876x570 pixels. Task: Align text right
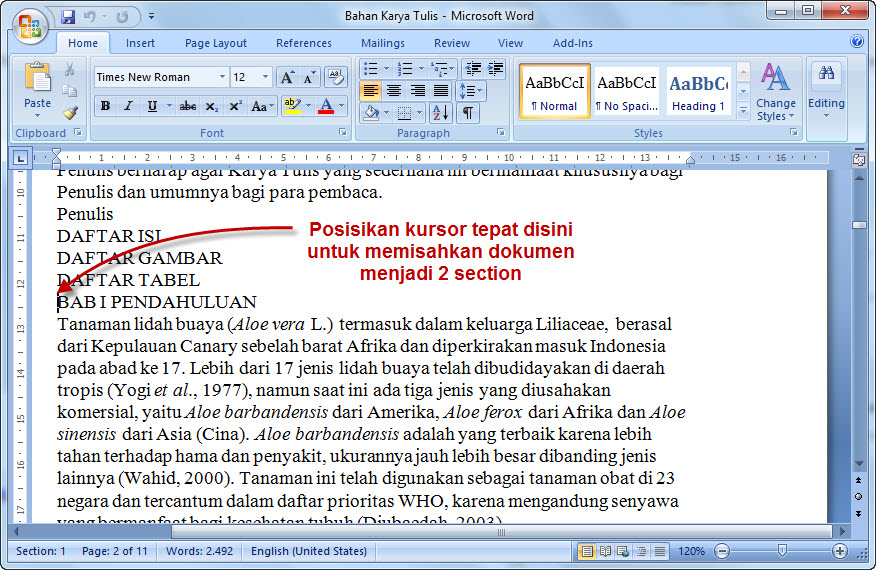(x=417, y=91)
